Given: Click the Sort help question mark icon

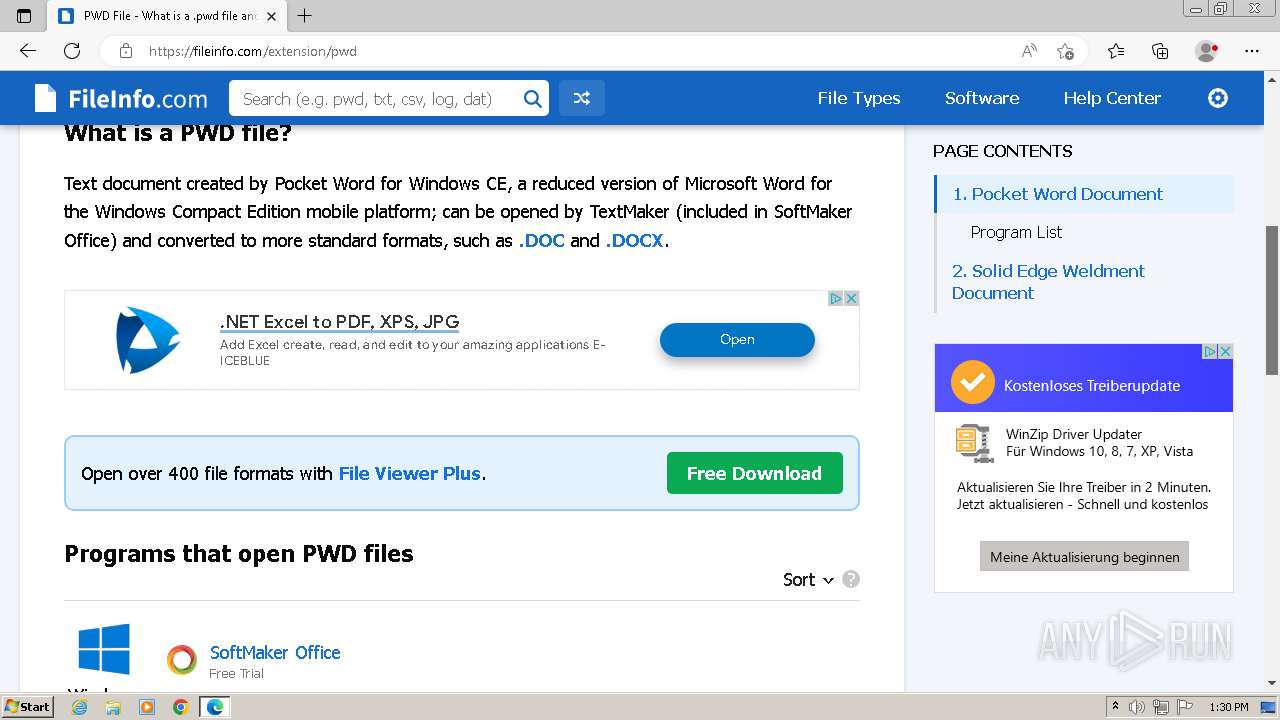Looking at the screenshot, I should point(851,579).
